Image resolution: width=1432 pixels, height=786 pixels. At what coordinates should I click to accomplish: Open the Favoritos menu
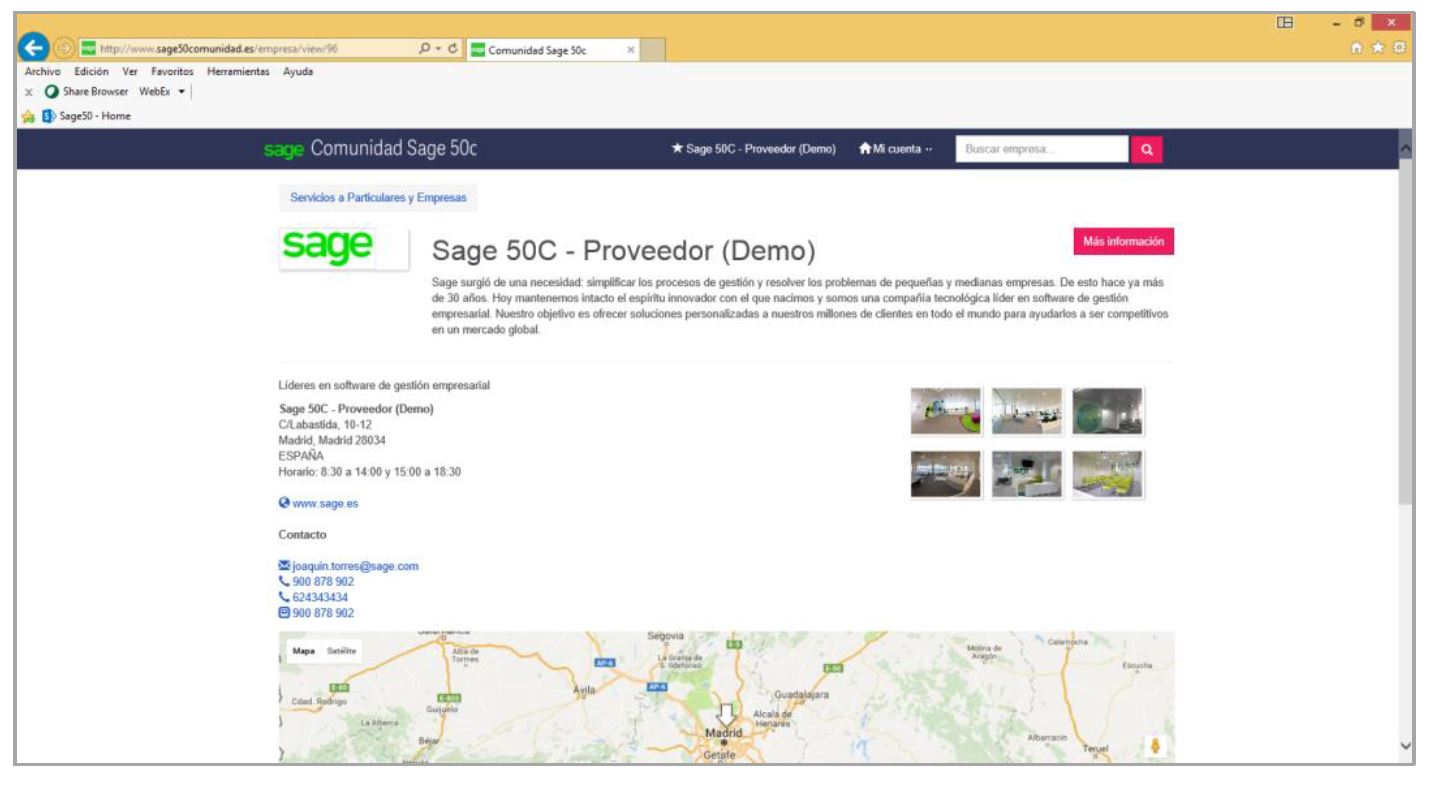click(173, 72)
